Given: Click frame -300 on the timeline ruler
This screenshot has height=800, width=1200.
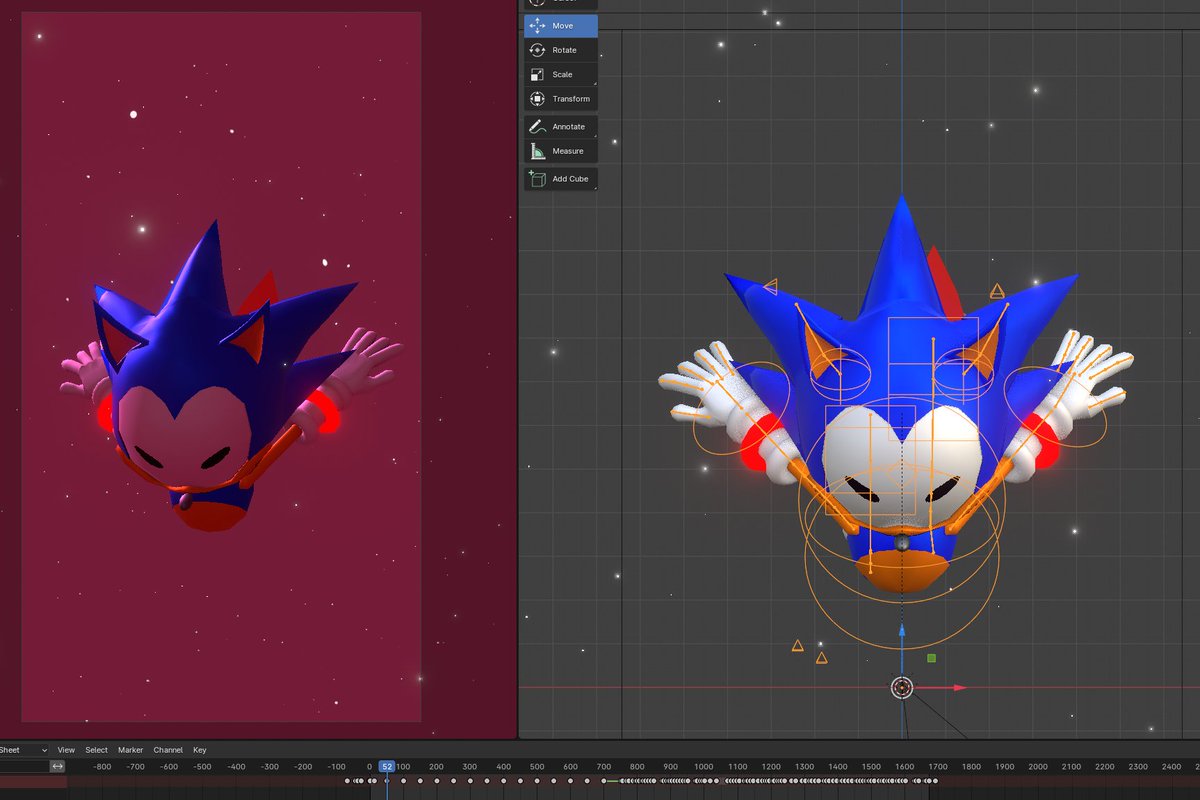Looking at the screenshot, I should point(269,767).
